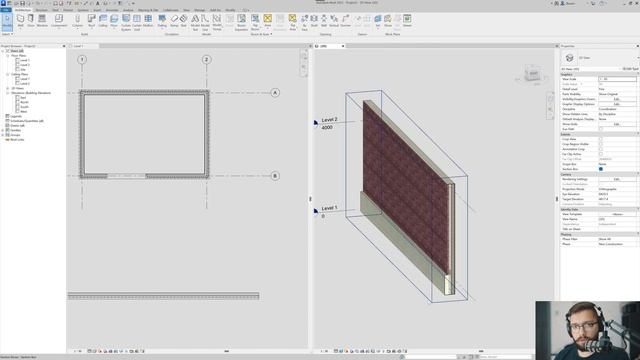Click the ViewCube in the 3D view
This screenshot has width=640, height=360.
(x=533, y=74)
